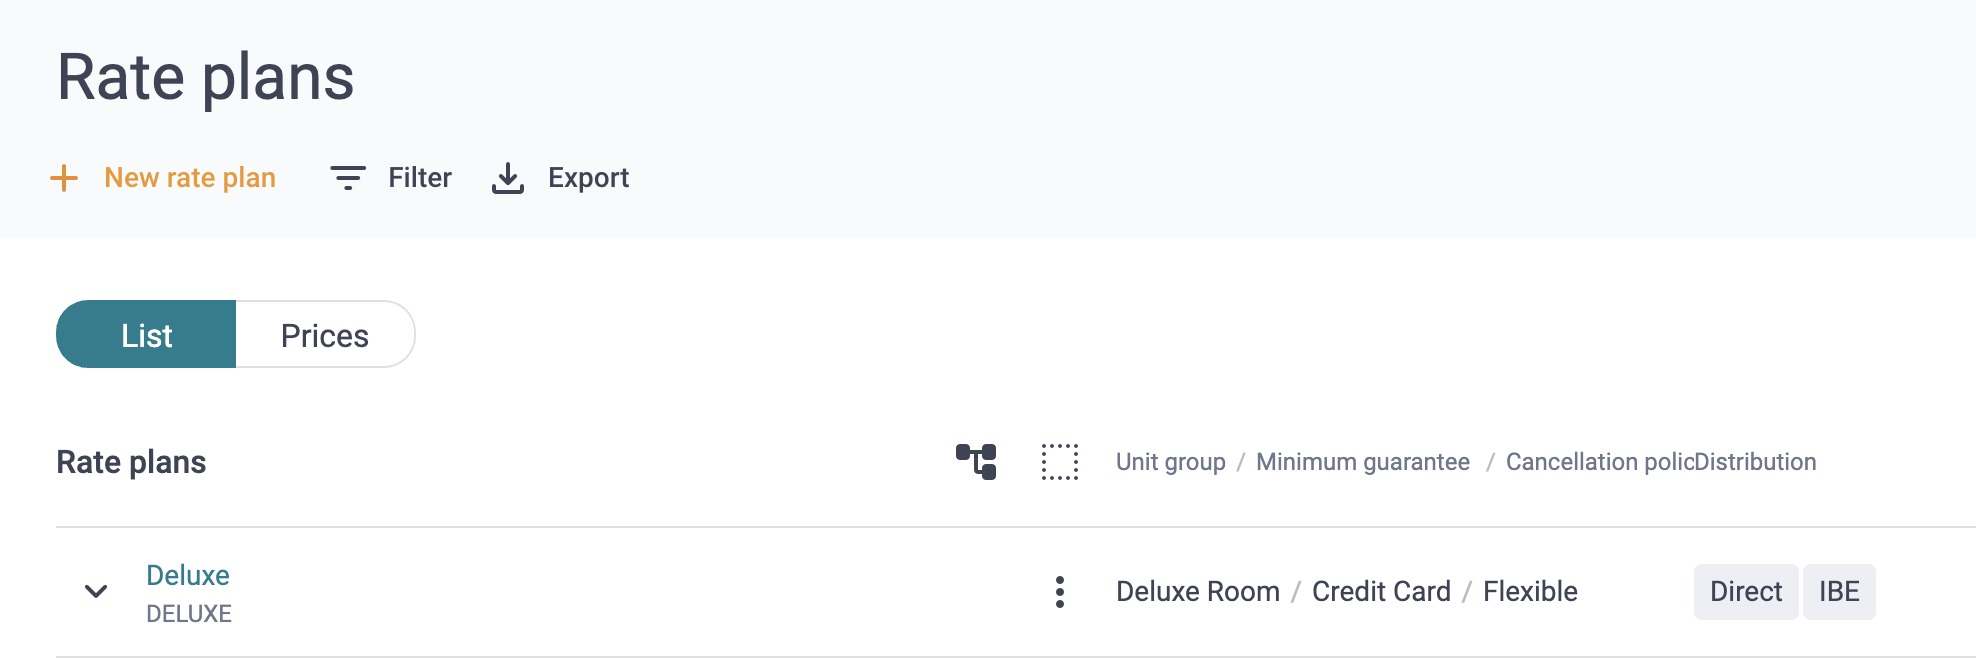Click the IBE distribution tag
This screenshot has width=1976, height=658.
coord(1839,592)
